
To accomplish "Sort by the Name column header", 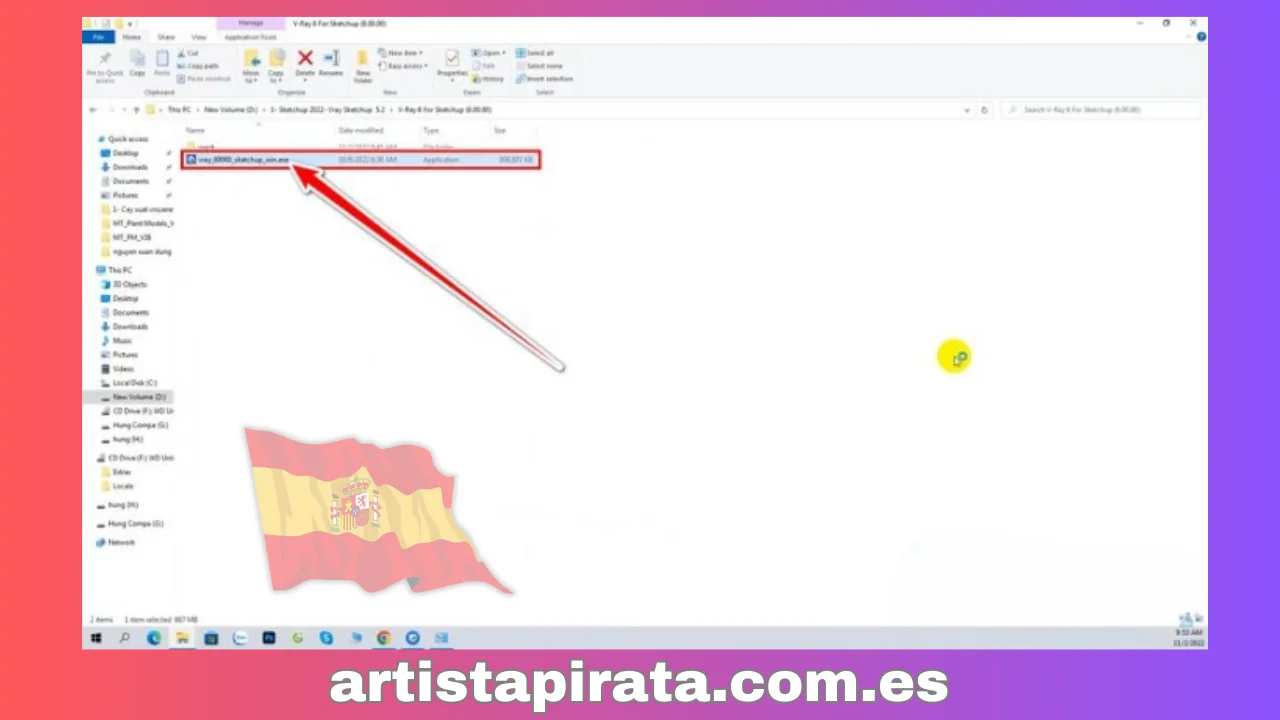I will click(196, 131).
